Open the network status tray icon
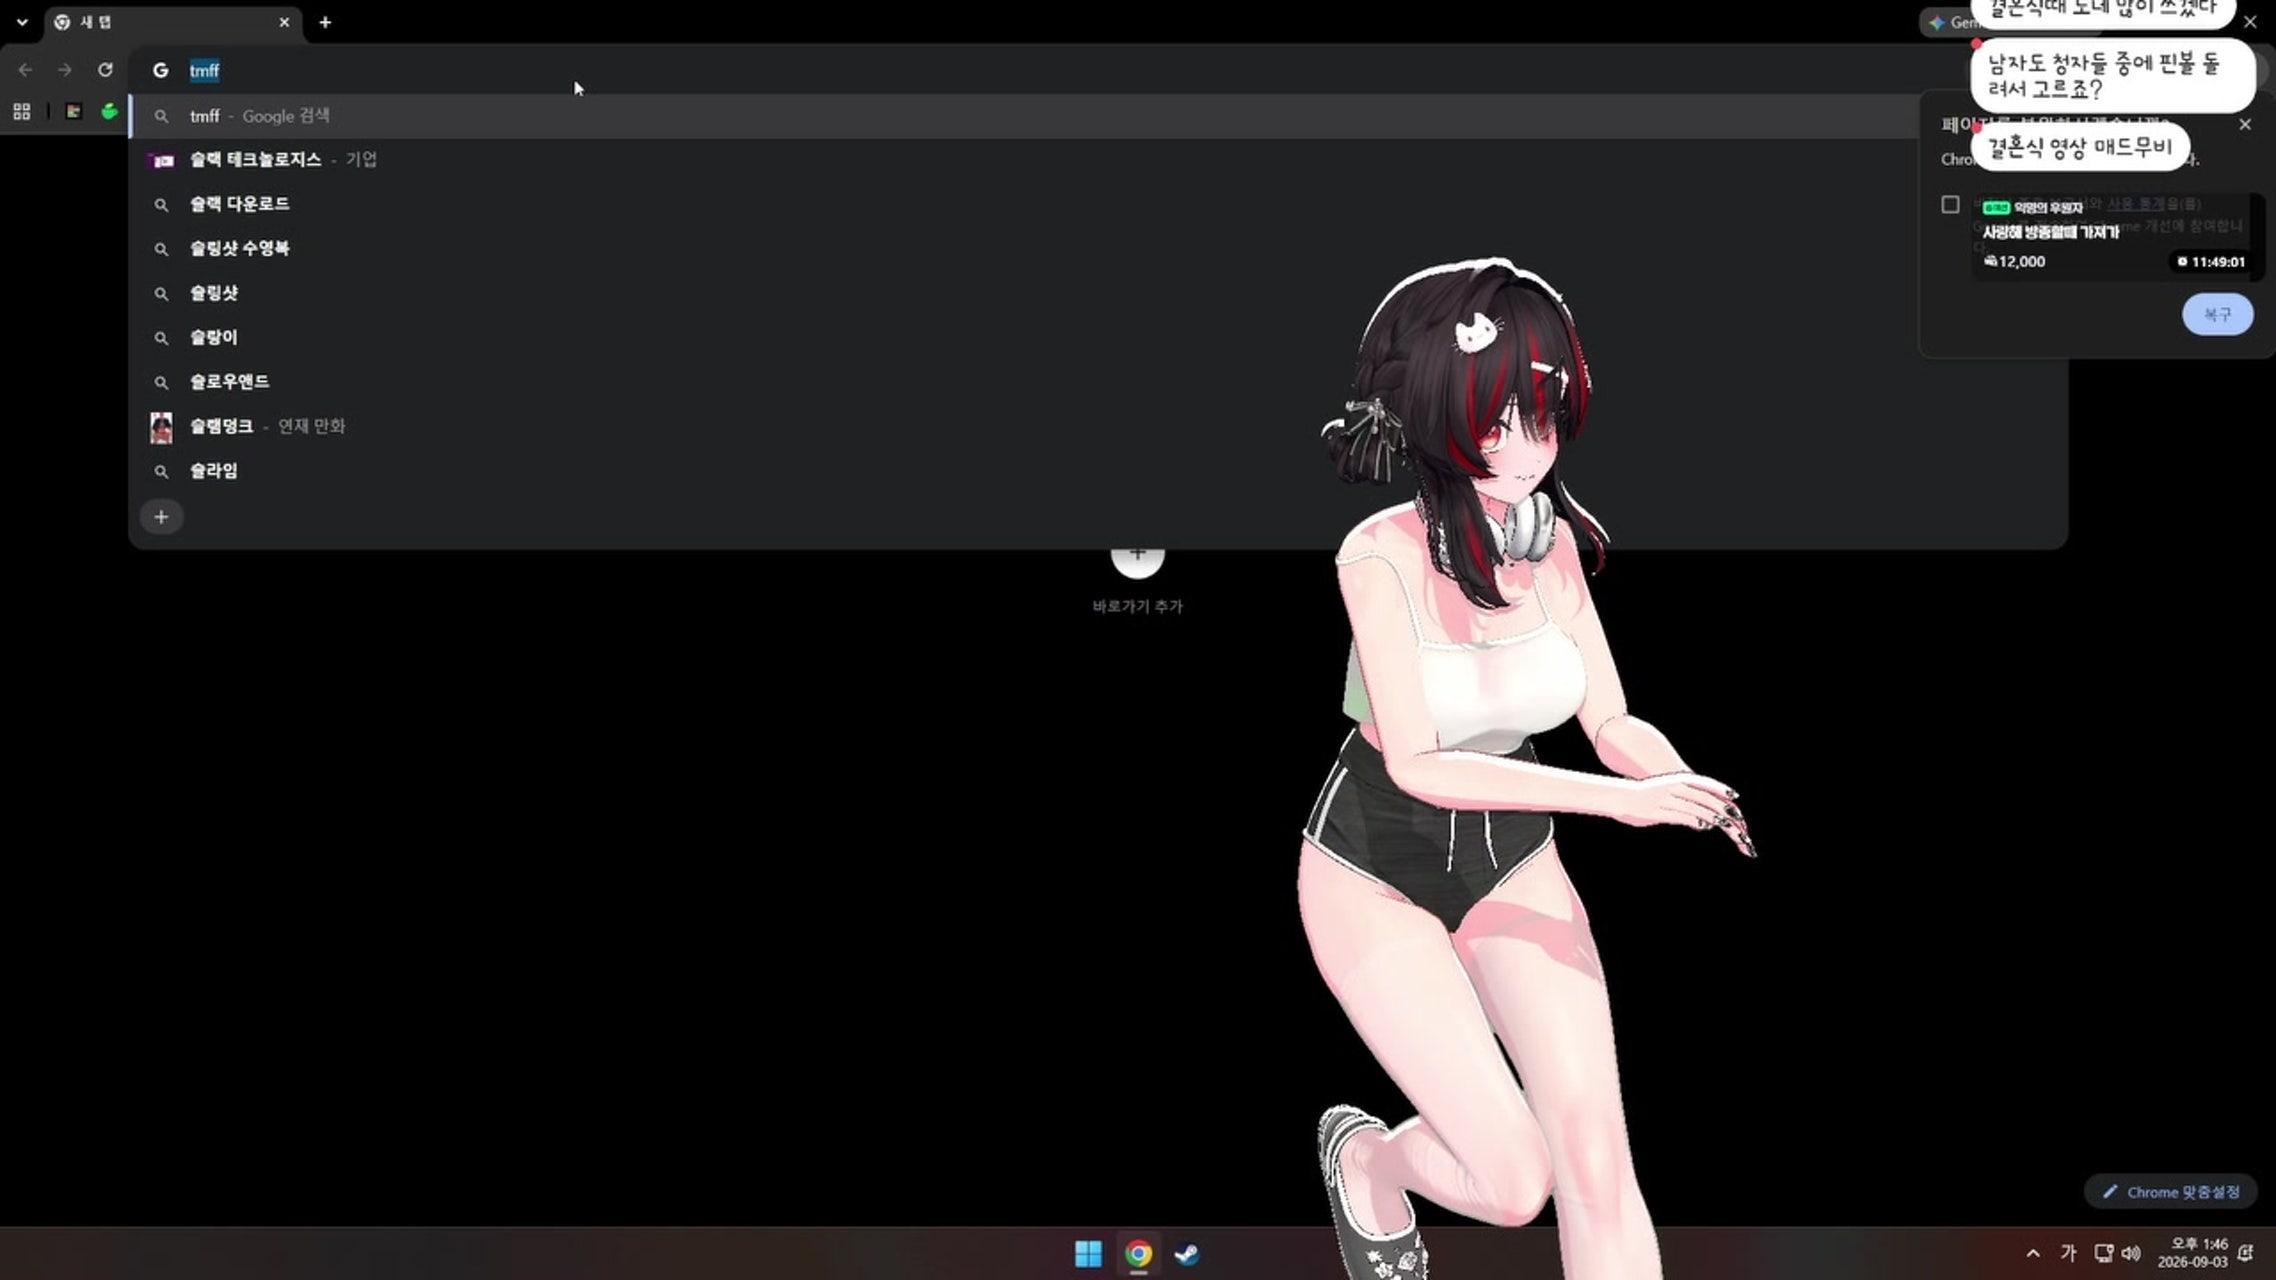The image size is (2276, 1280). coord(2103,1253)
